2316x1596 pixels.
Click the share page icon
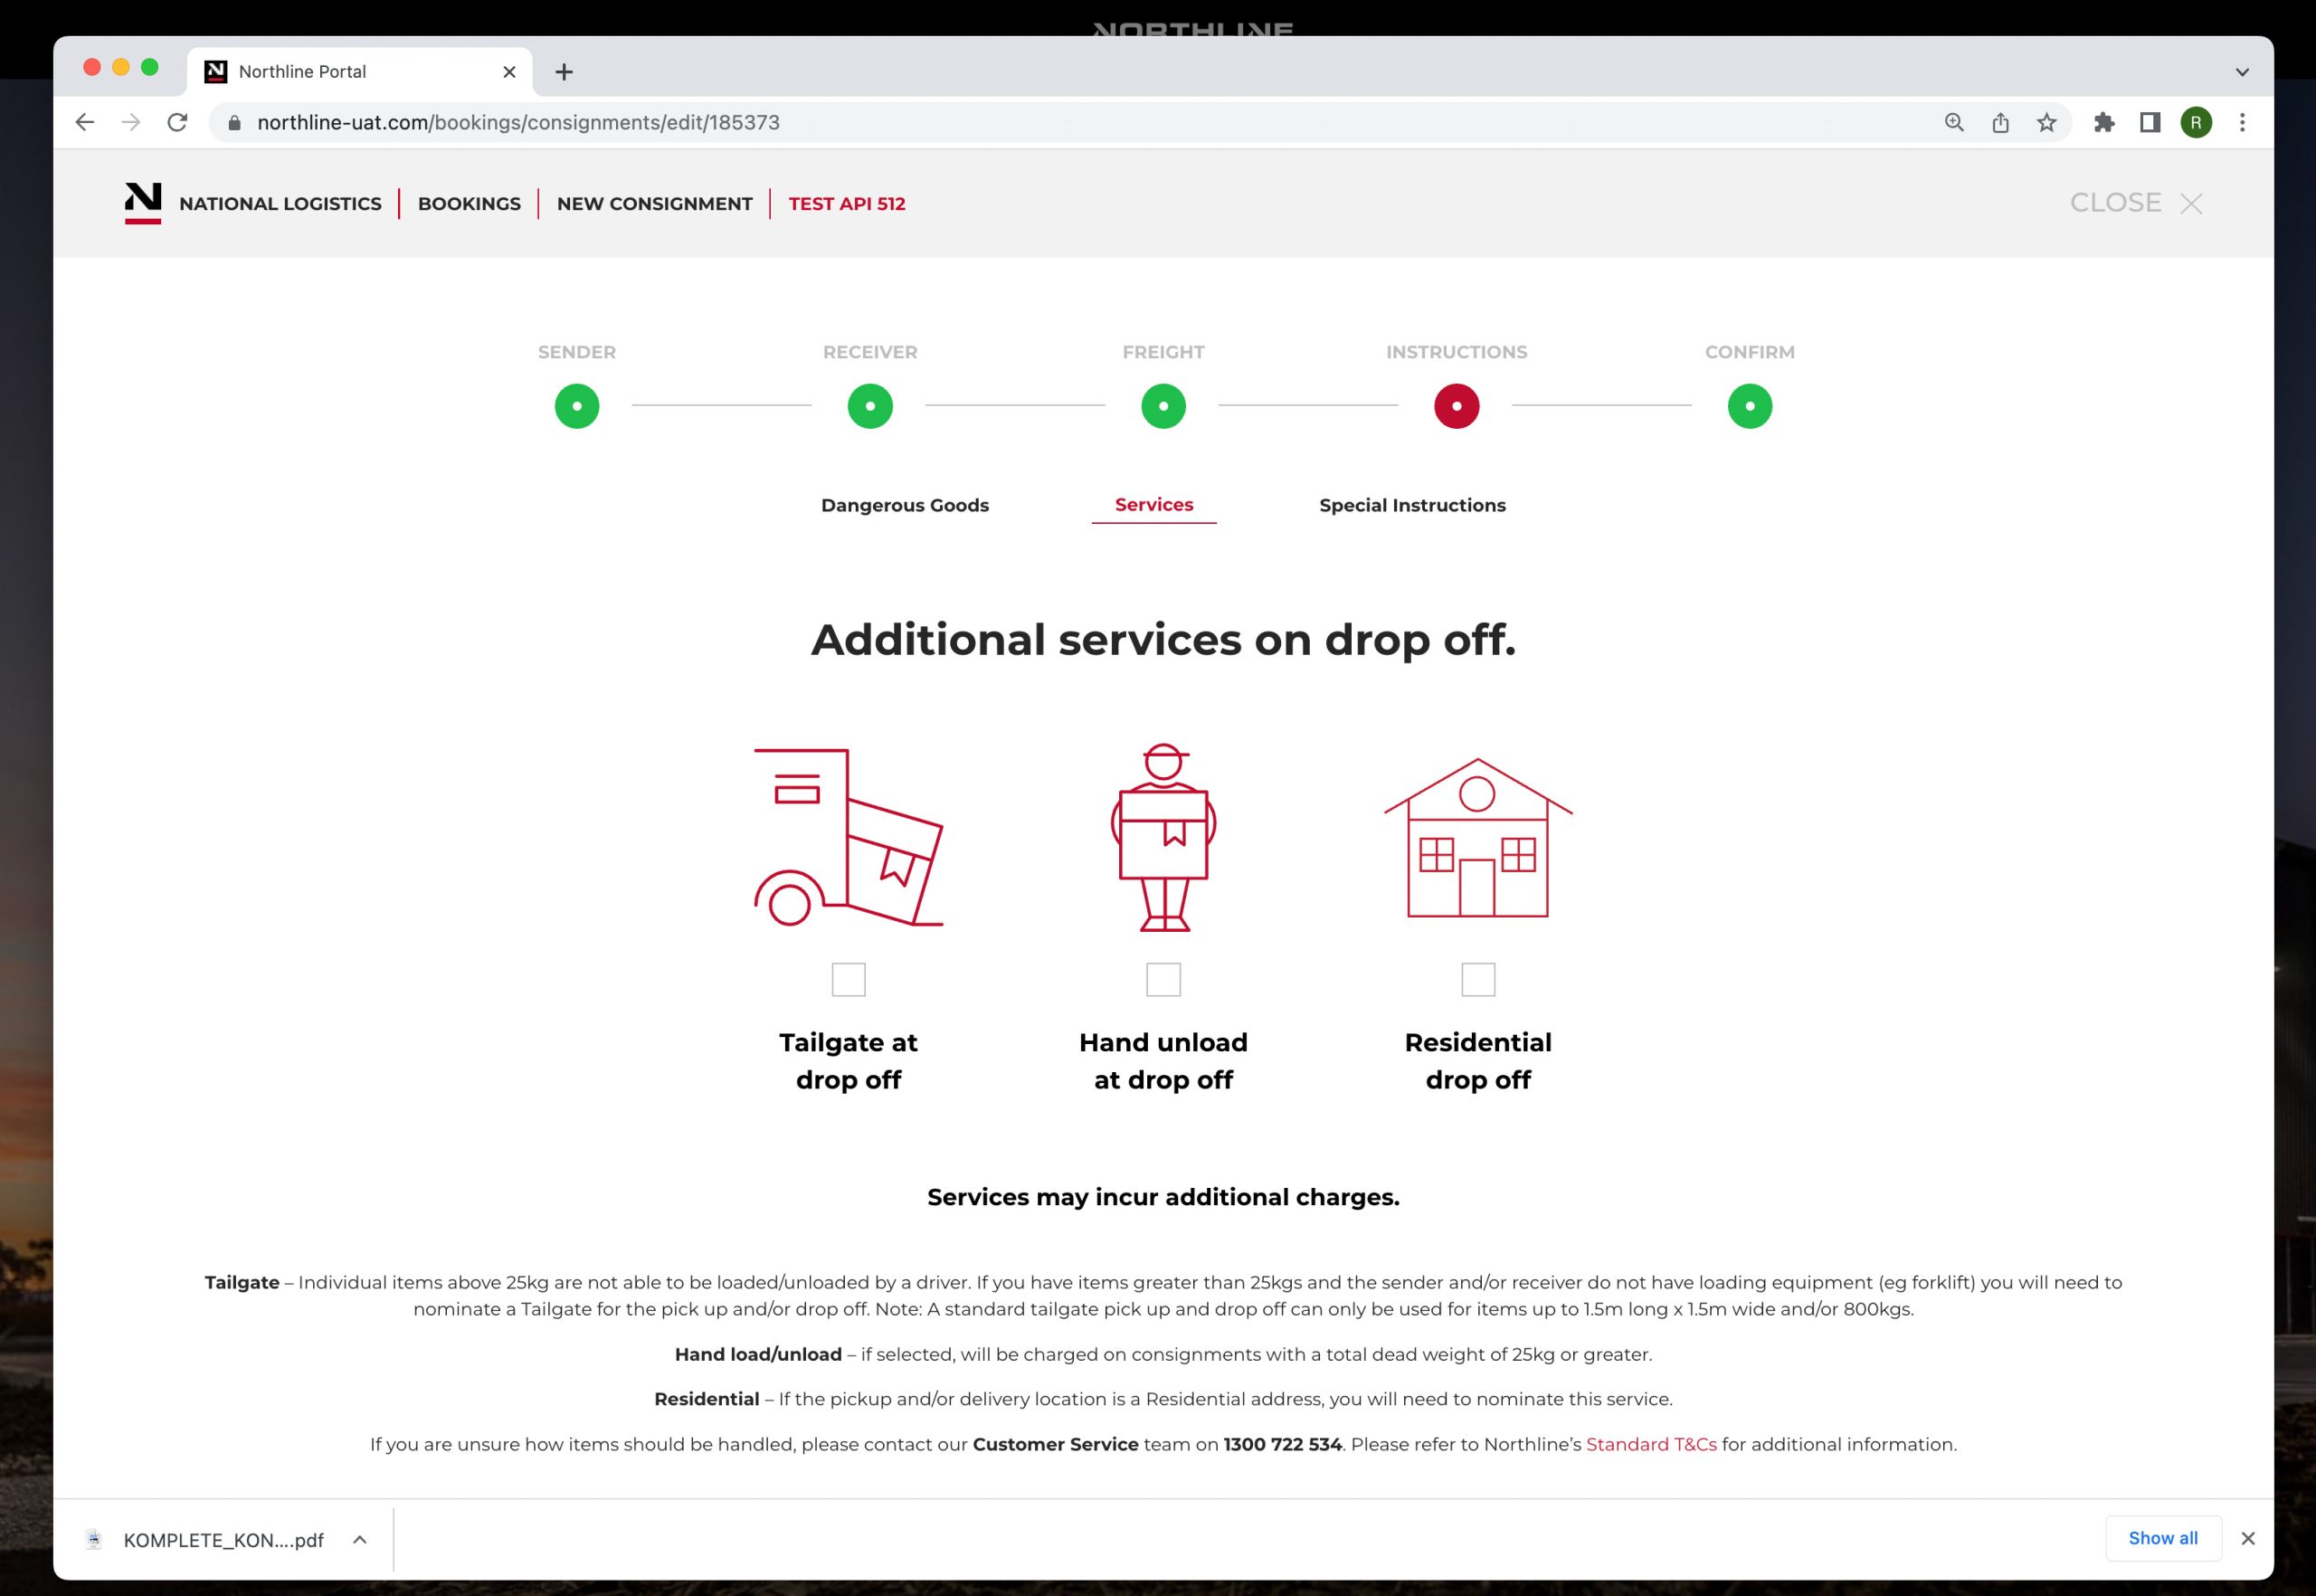pos(2000,122)
